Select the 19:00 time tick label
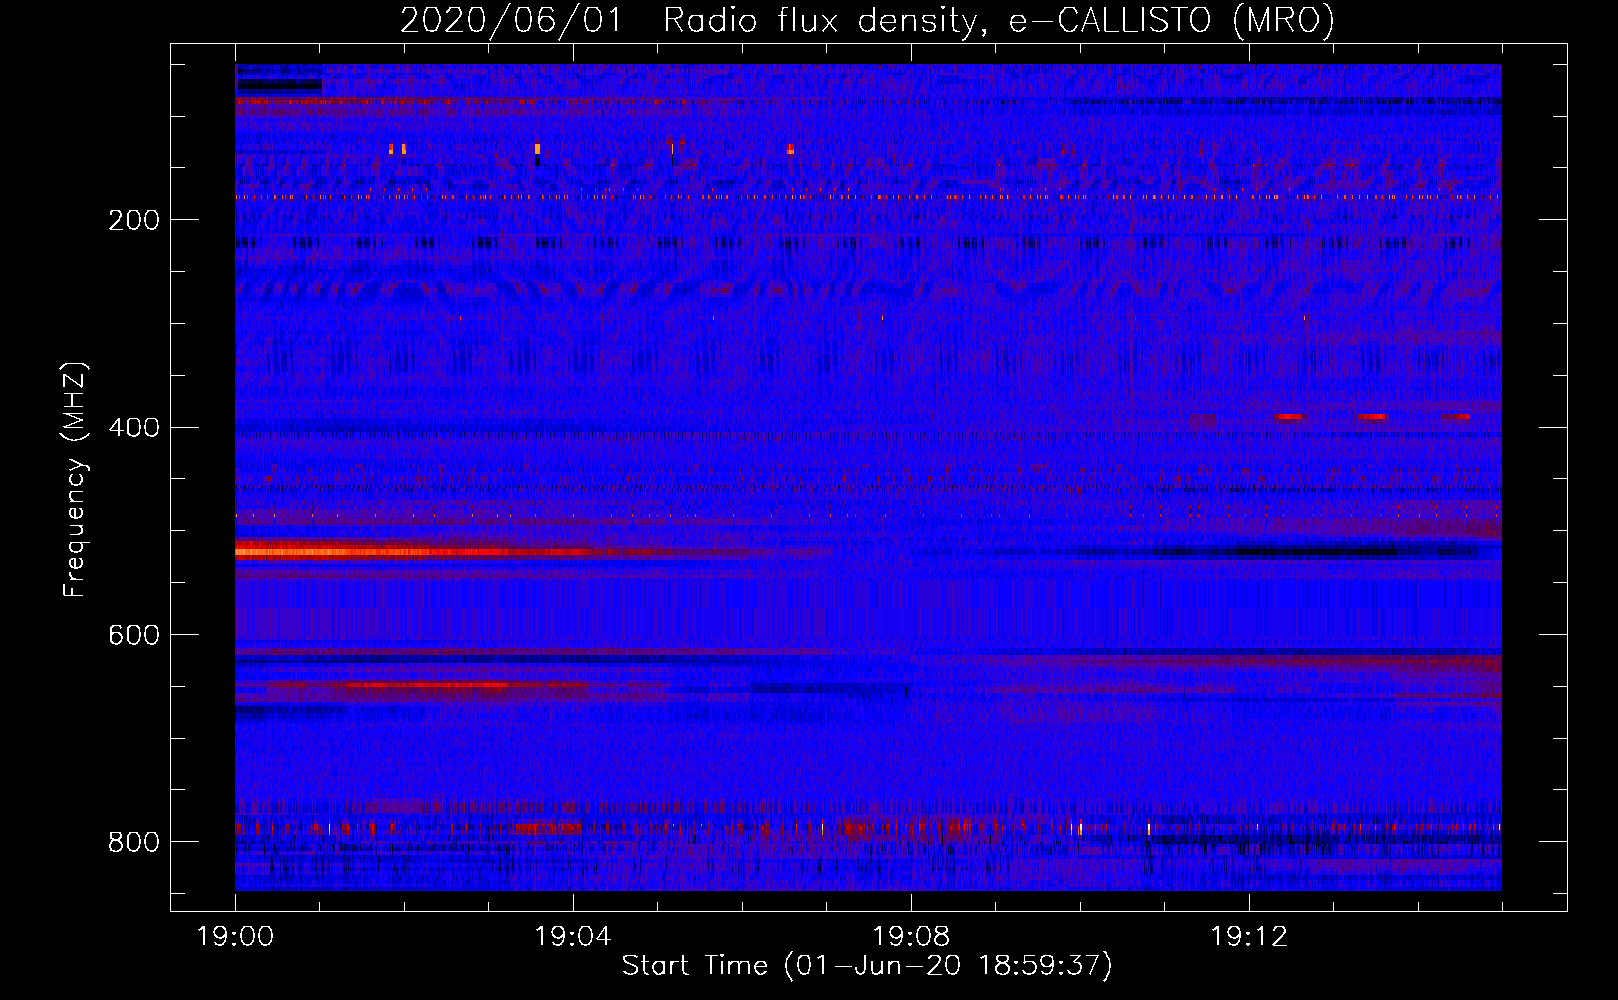The width and height of the screenshot is (1618, 1000). (235, 936)
